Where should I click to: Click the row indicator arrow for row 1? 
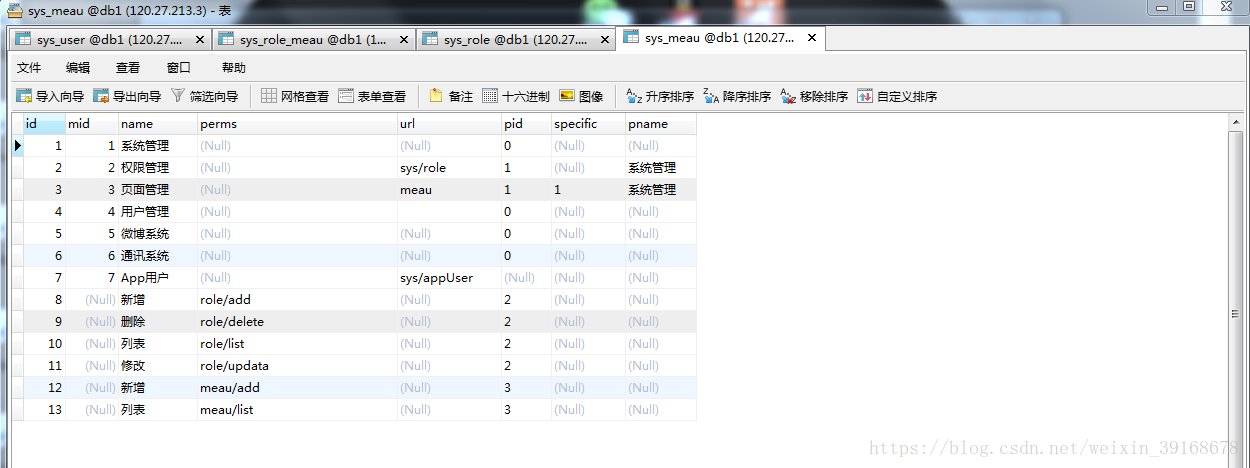[17, 146]
